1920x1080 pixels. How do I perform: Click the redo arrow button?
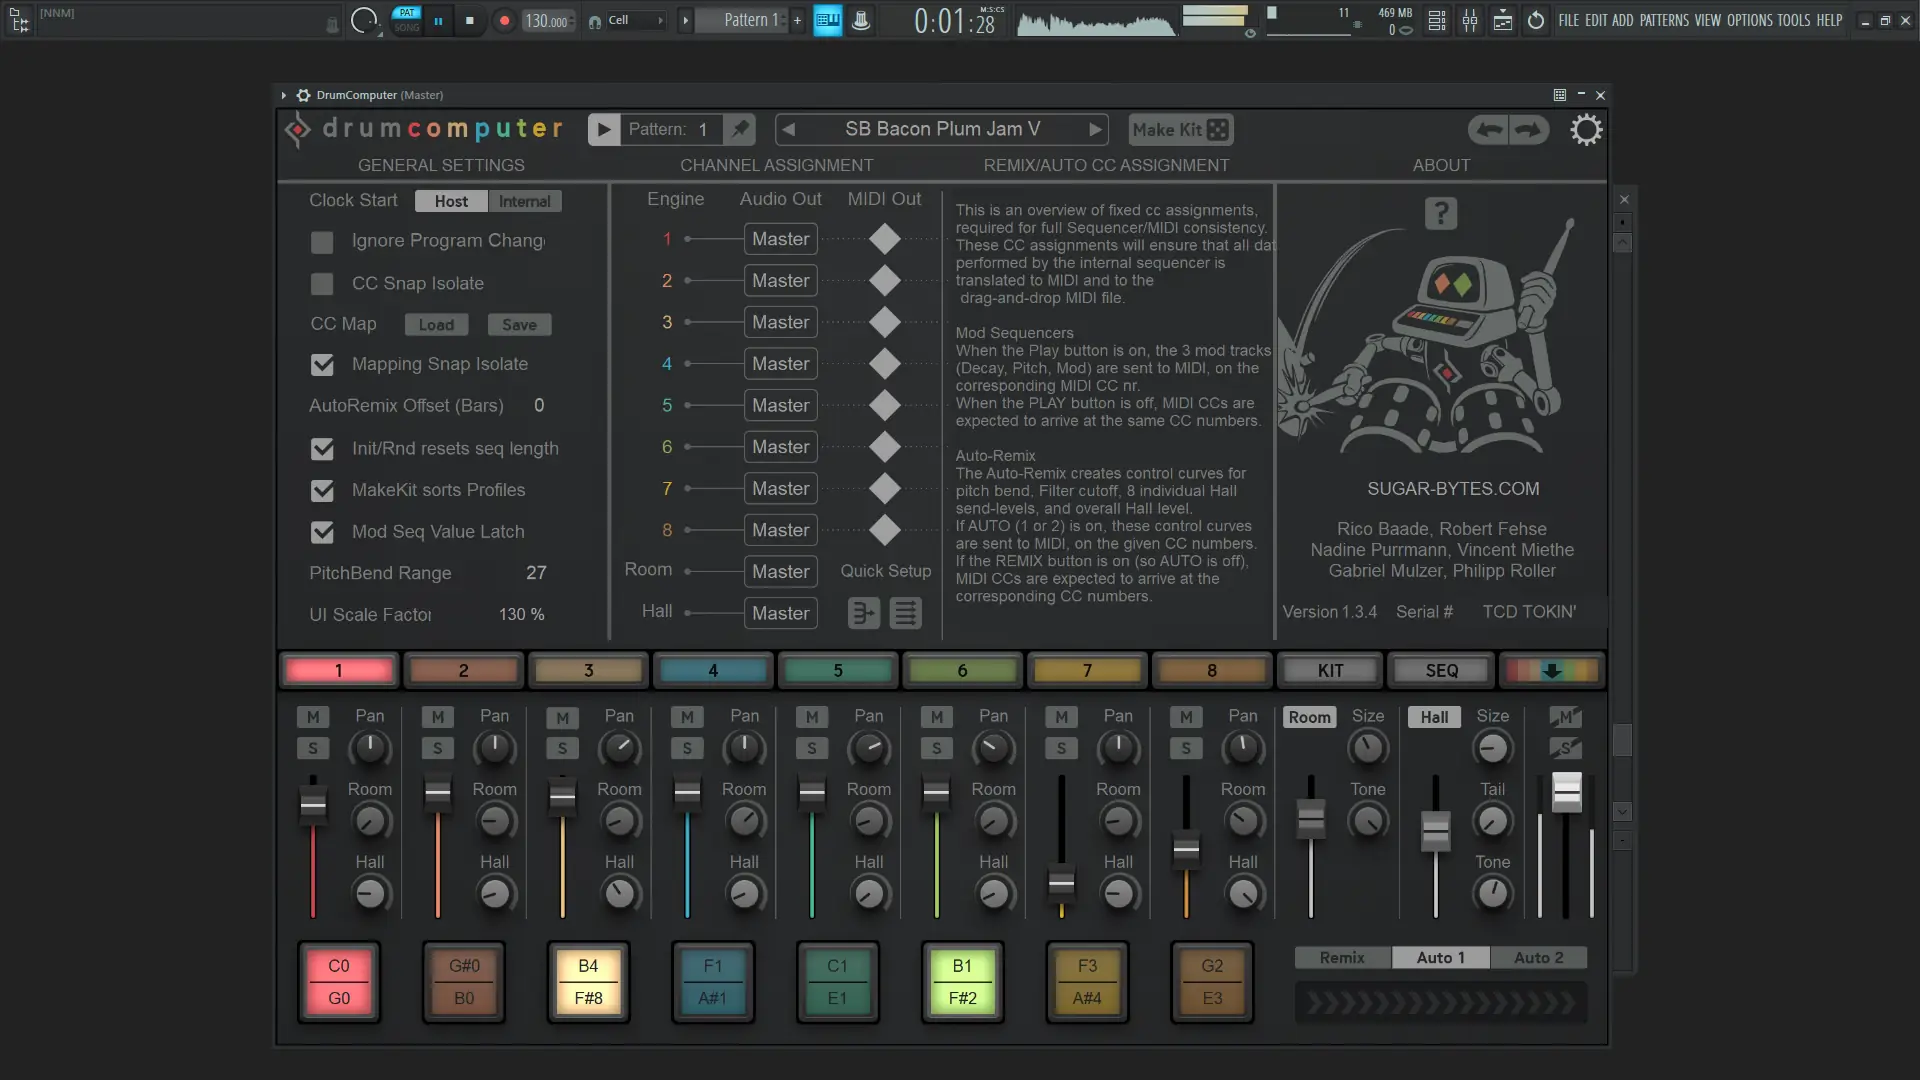[x=1529, y=130]
